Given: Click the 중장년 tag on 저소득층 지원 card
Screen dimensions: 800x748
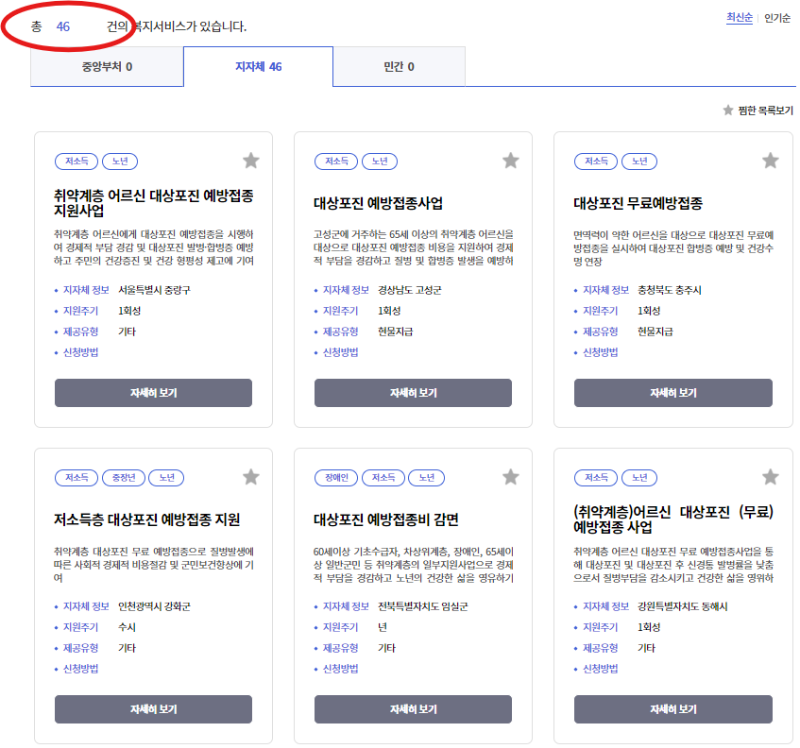Looking at the screenshot, I should pos(121,478).
